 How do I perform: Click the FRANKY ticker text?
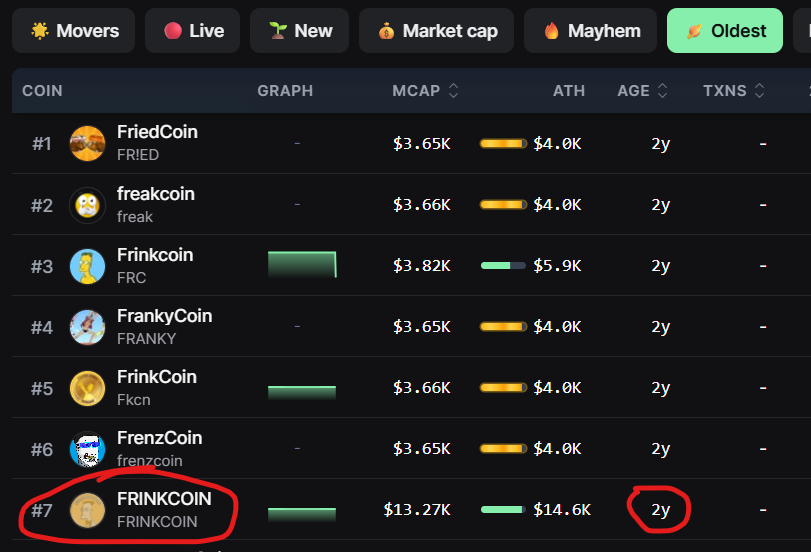coord(146,339)
